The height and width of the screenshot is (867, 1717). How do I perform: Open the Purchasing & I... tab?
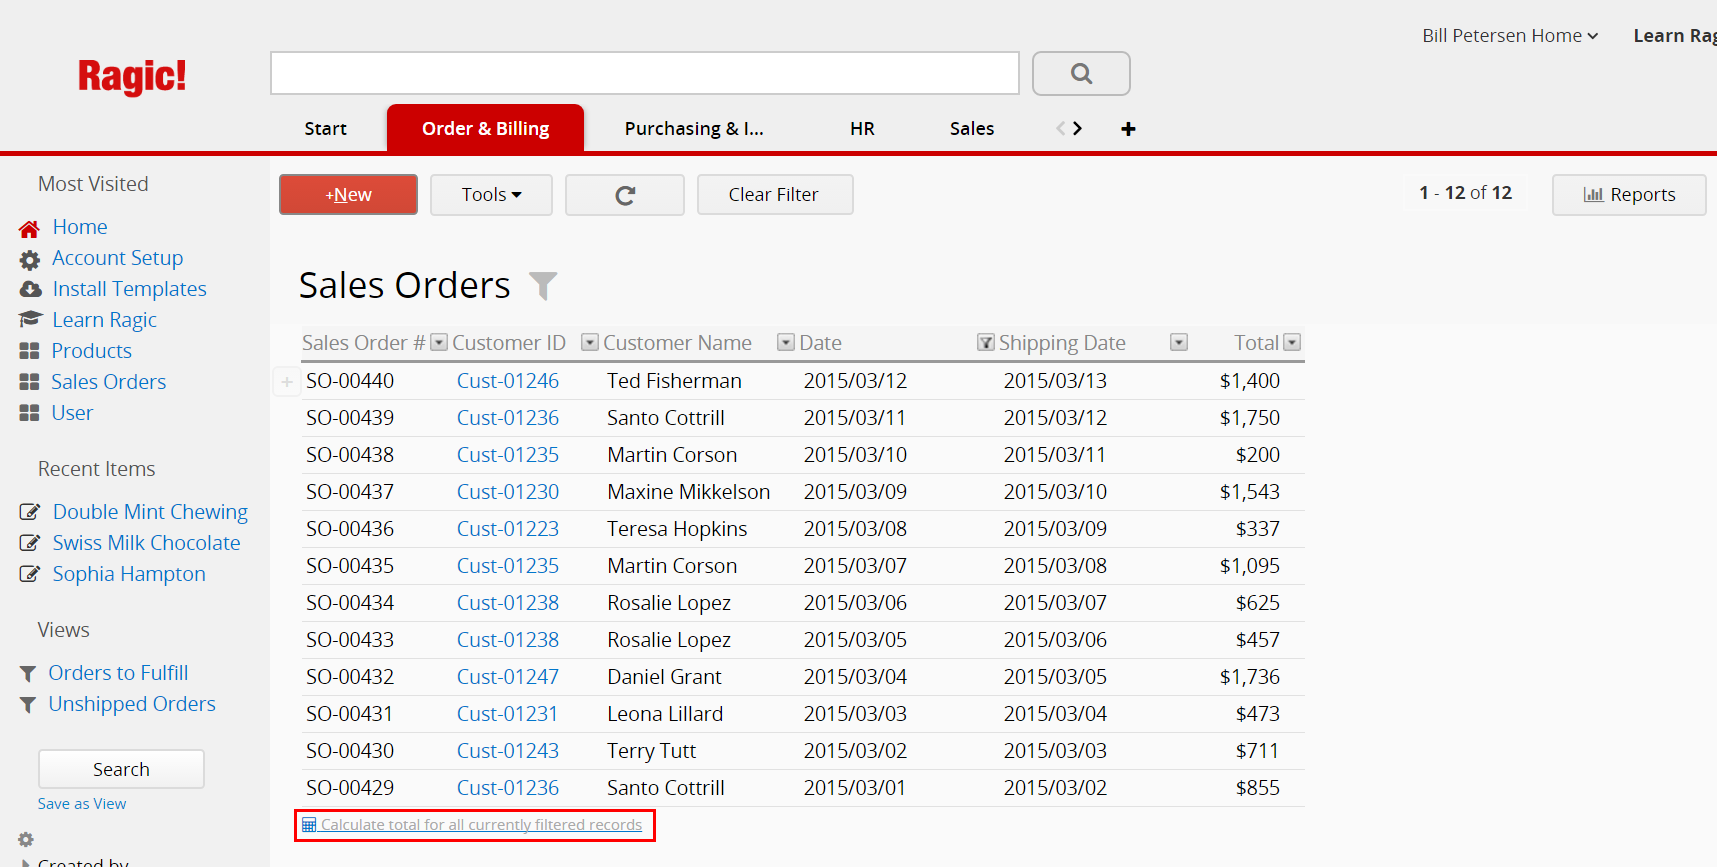pyautogui.click(x=694, y=129)
